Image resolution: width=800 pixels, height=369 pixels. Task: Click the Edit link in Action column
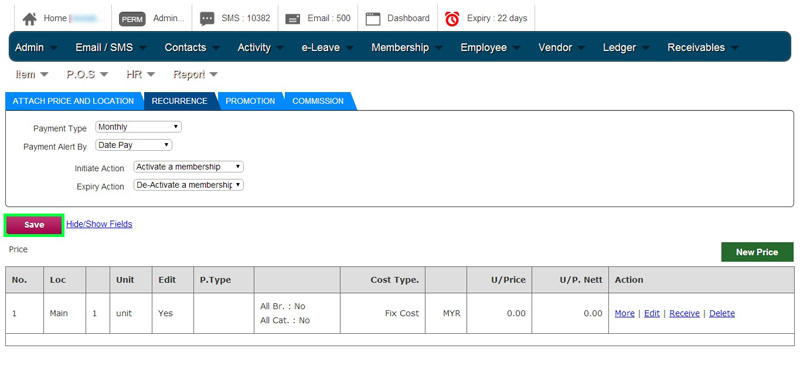(x=652, y=313)
